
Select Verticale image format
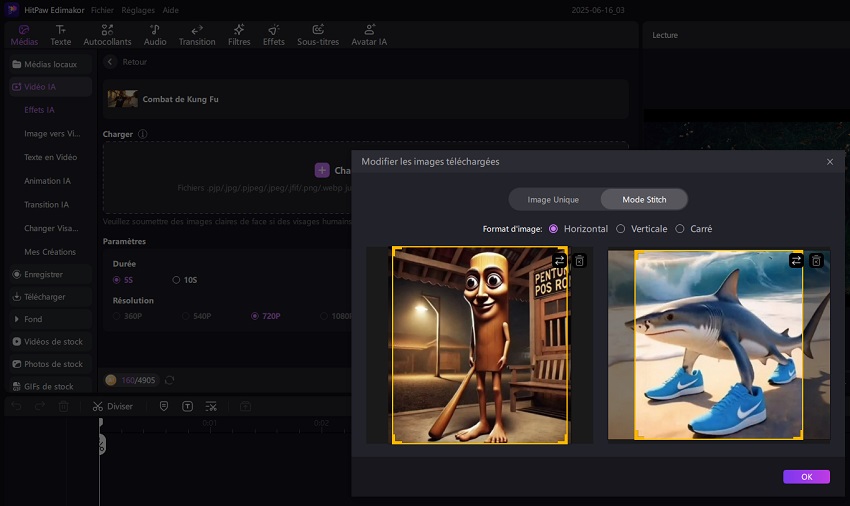click(620, 229)
